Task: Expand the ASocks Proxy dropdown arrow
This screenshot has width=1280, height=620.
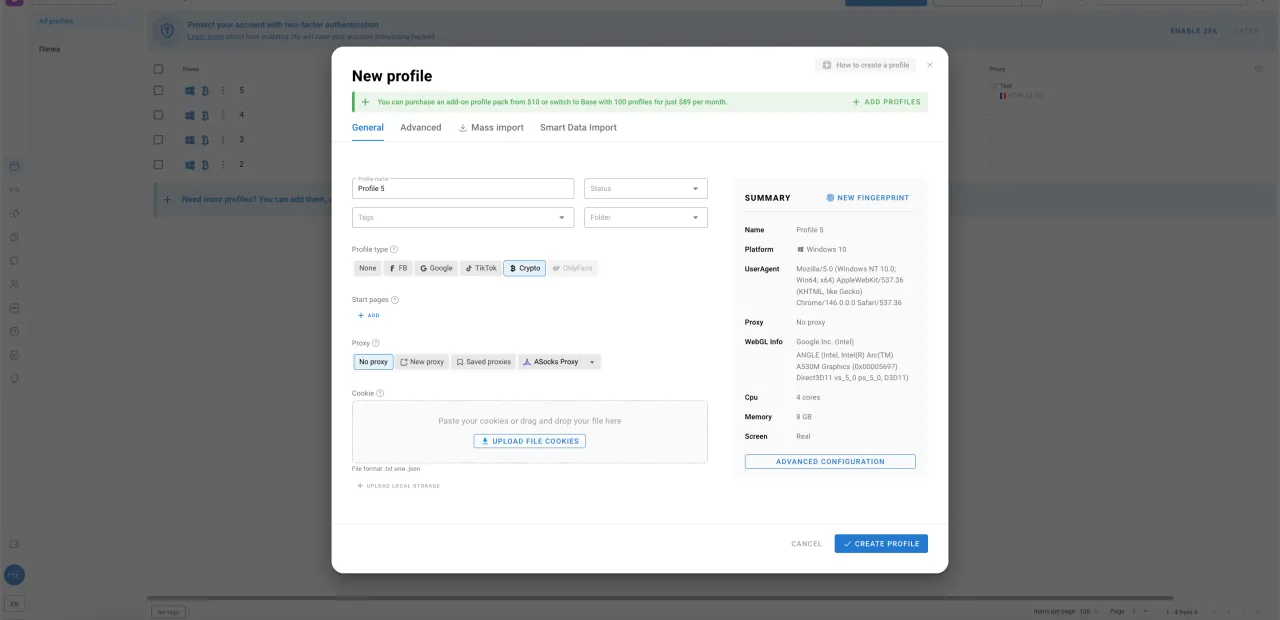Action: 592,362
